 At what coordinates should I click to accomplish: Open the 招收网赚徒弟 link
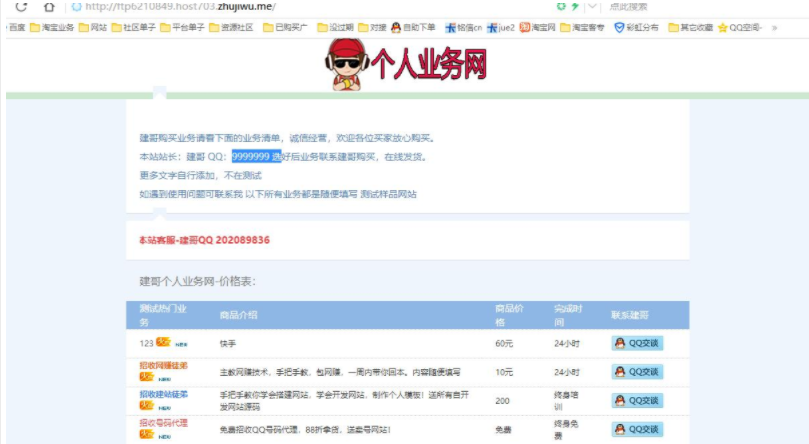coord(164,366)
